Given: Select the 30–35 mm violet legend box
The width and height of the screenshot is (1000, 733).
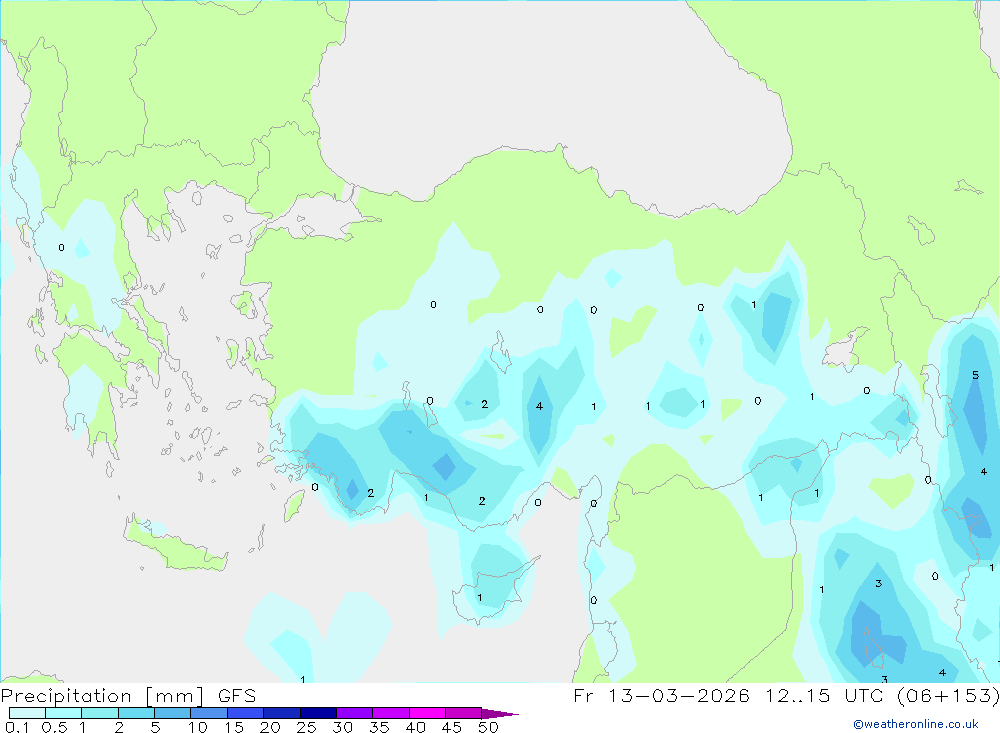Looking at the screenshot, I should 354,713.
